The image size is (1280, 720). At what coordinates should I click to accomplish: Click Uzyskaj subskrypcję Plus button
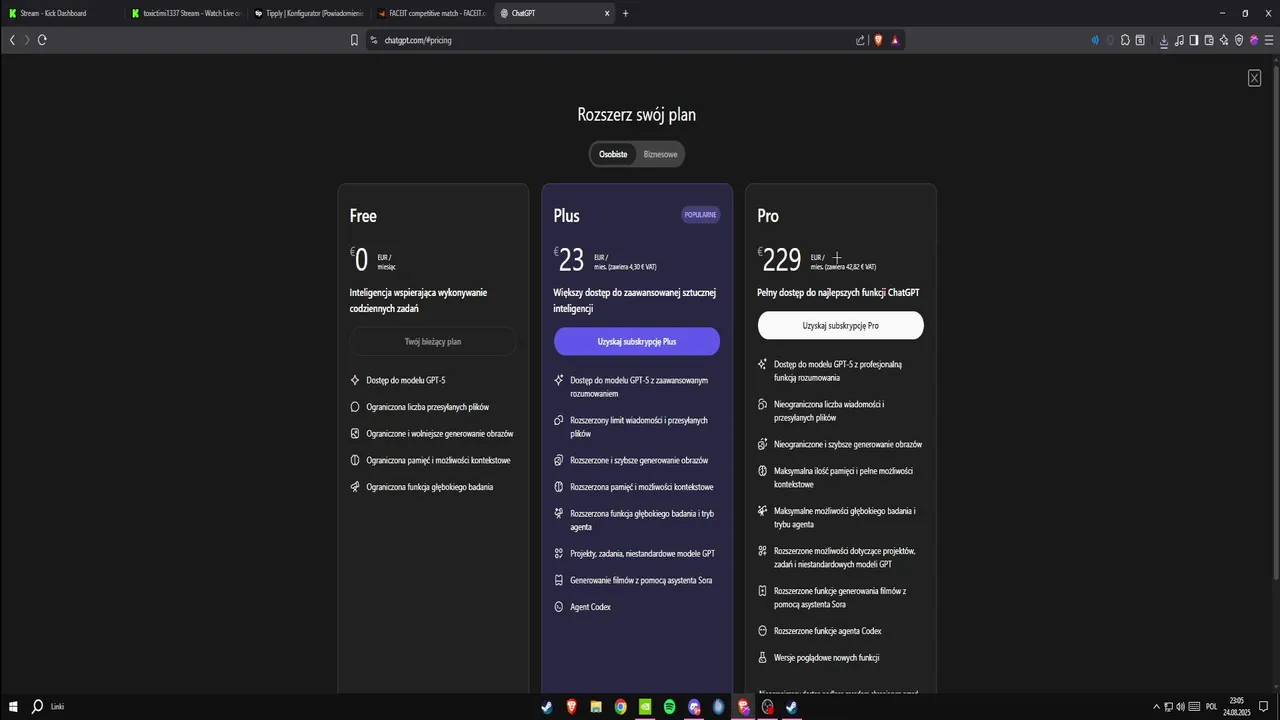(x=637, y=341)
